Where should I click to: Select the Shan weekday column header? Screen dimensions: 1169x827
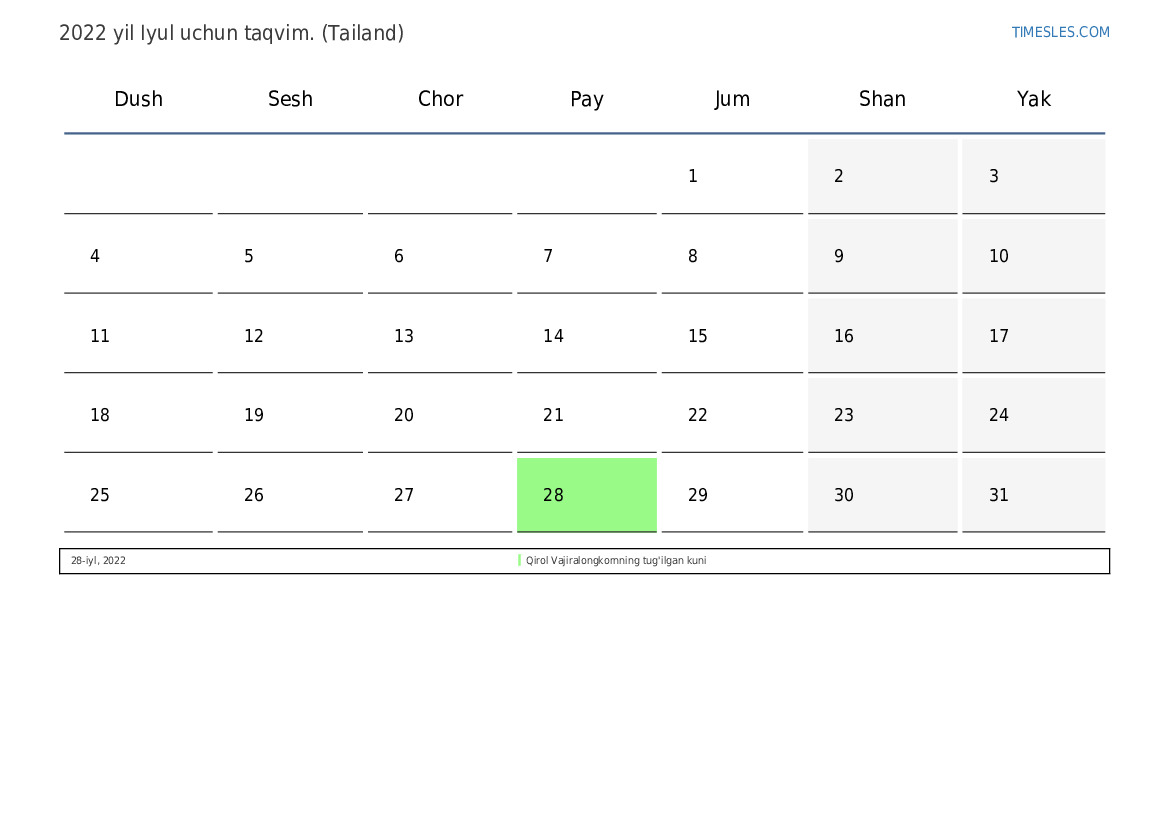pyautogui.click(x=882, y=99)
